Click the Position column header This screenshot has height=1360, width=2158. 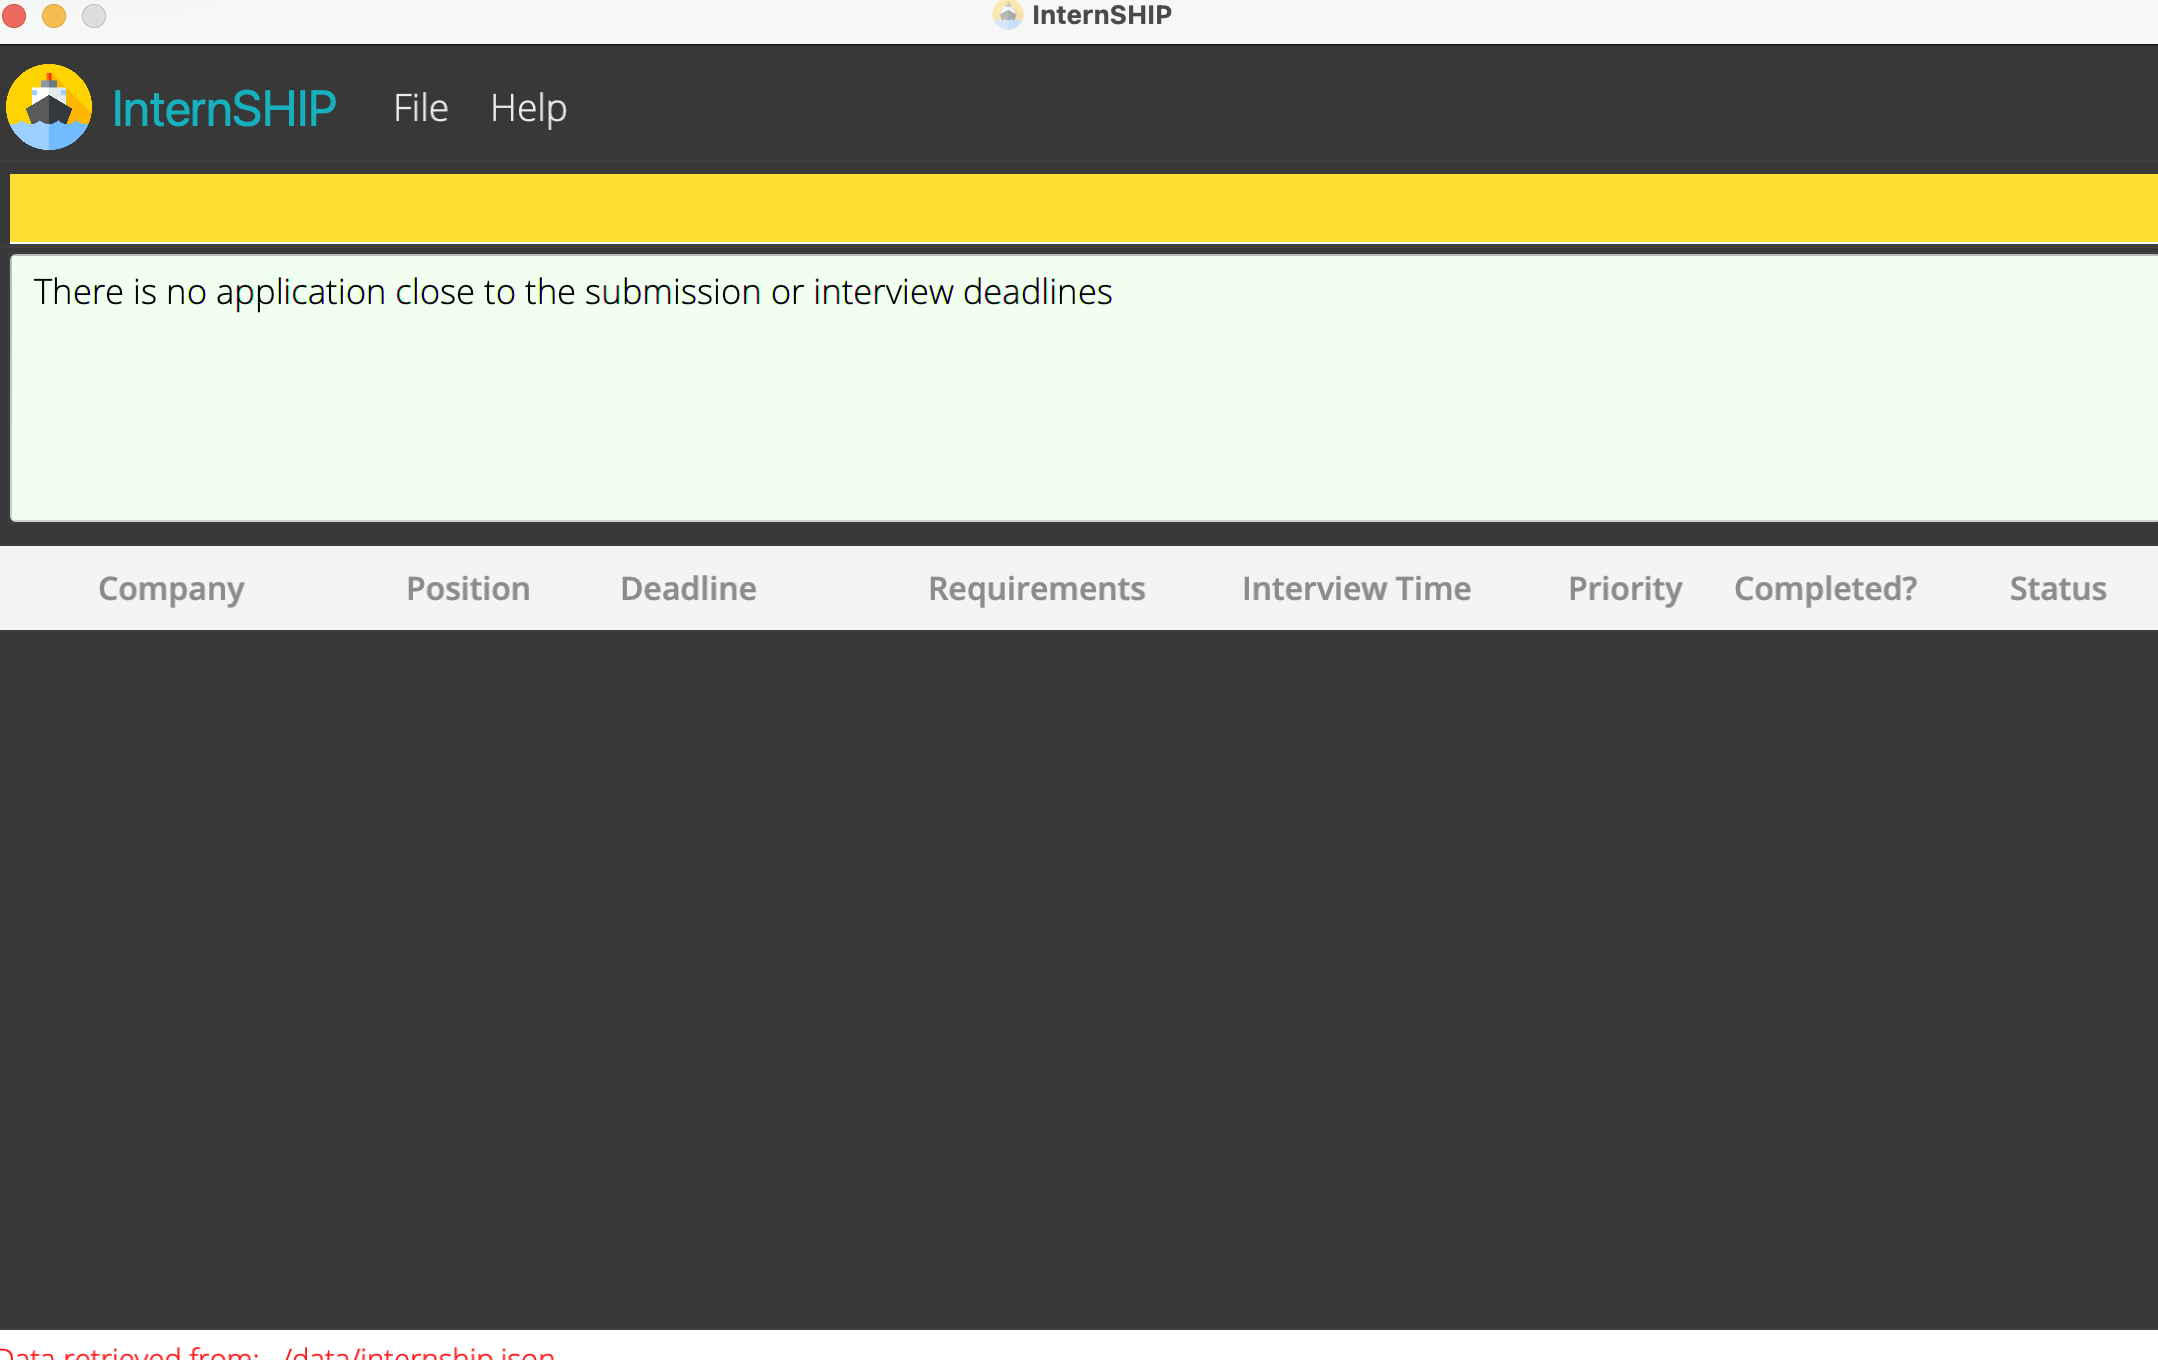tap(468, 588)
